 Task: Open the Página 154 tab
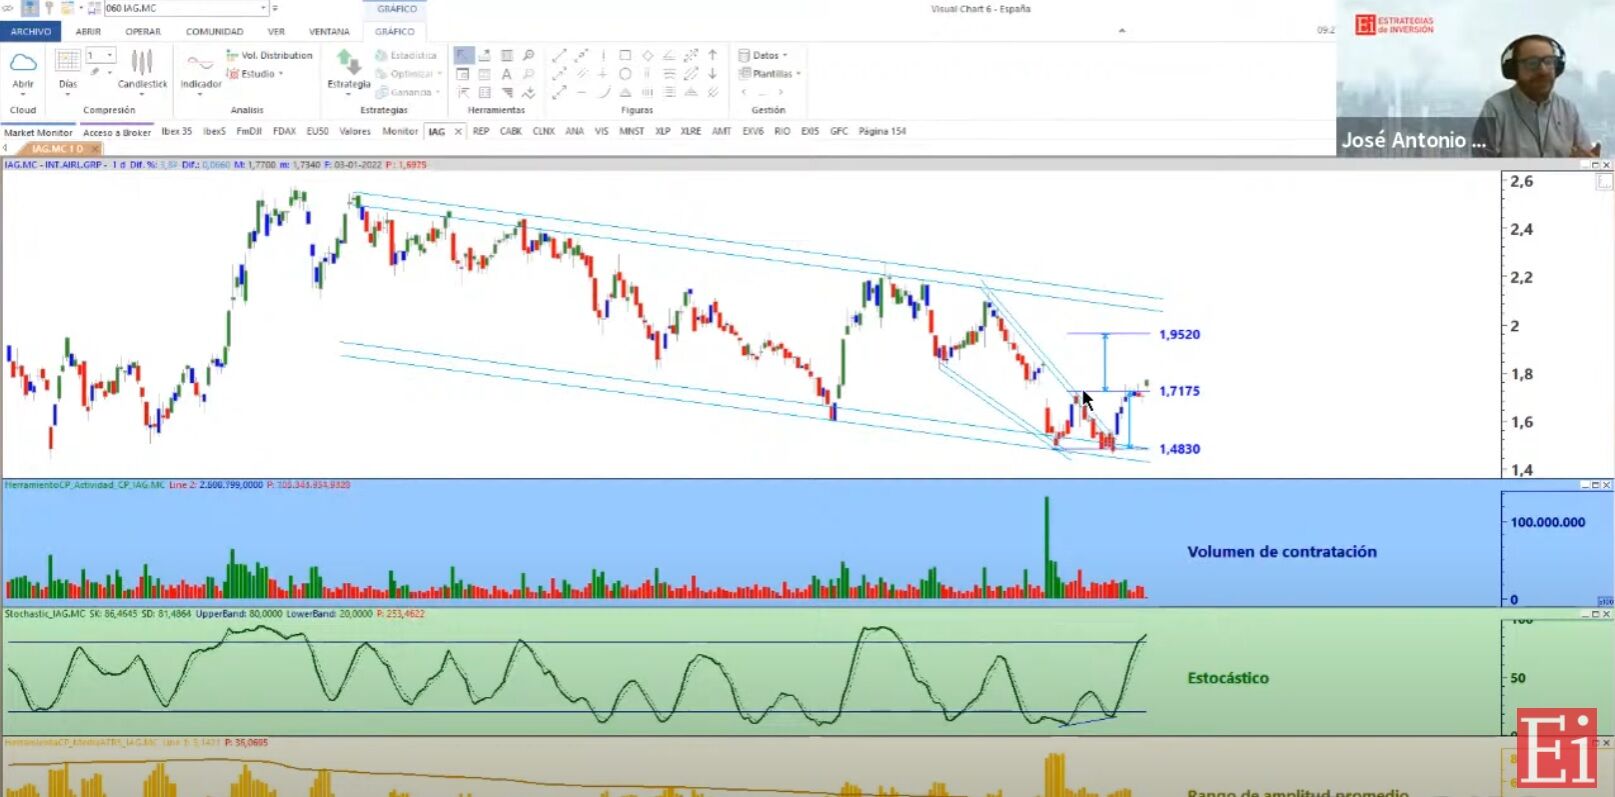tap(882, 131)
